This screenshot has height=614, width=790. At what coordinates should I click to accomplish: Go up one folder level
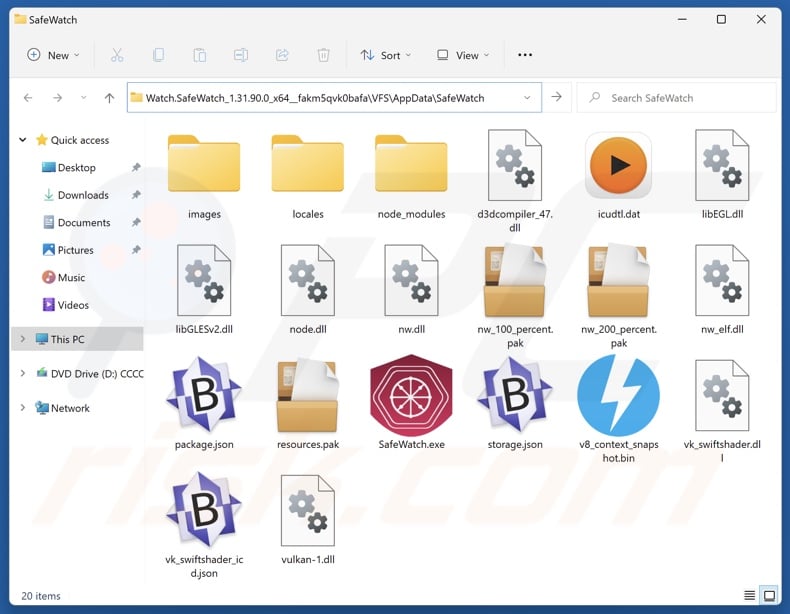[109, 98]
